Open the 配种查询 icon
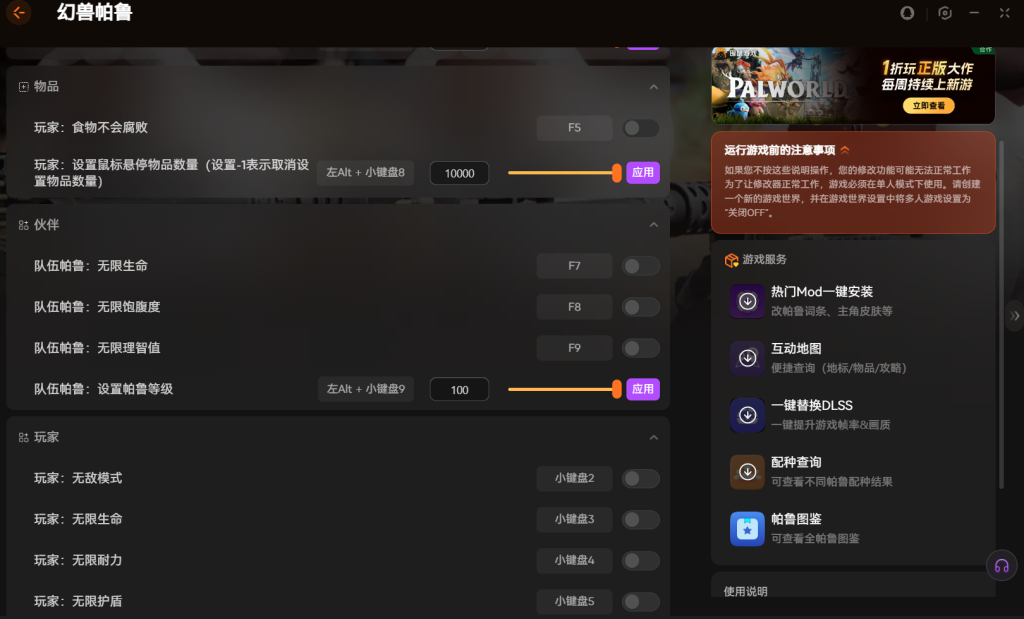Screen dimensions: 1024x619 coord(747,472)
